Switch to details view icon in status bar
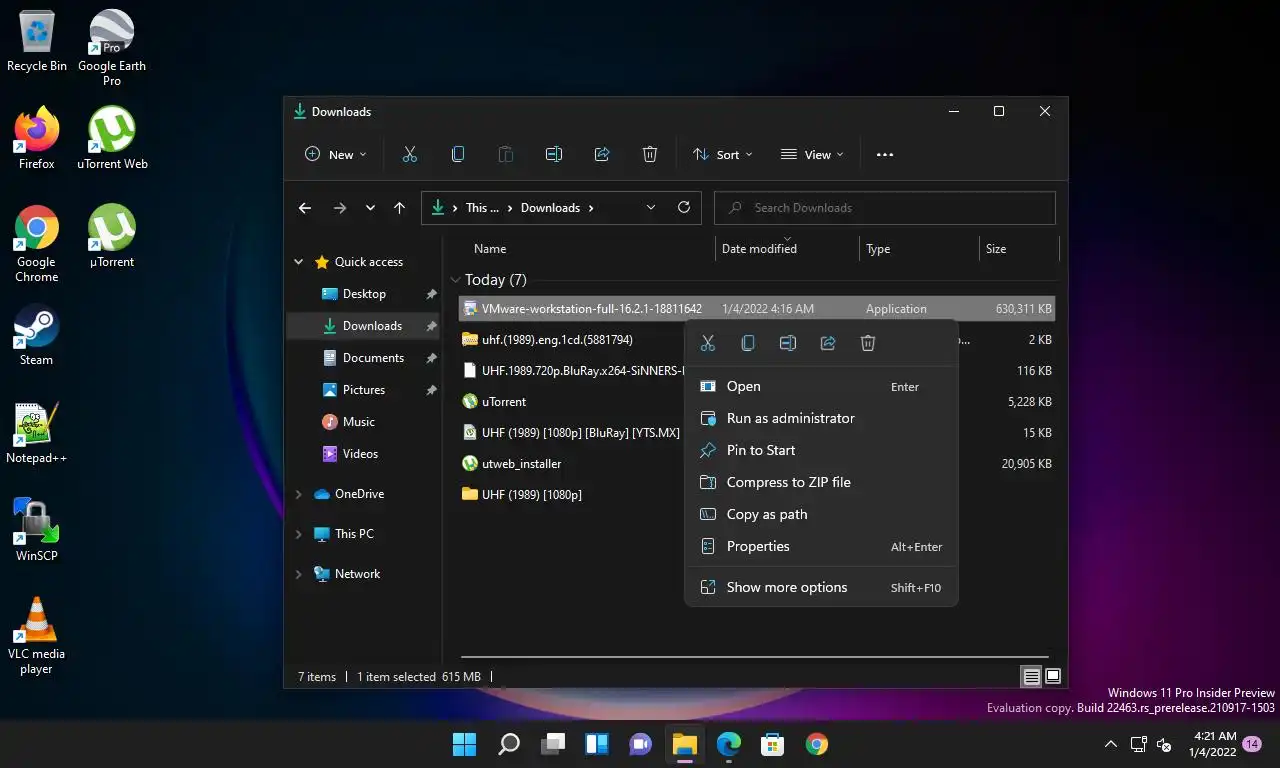 [1031, 677]
